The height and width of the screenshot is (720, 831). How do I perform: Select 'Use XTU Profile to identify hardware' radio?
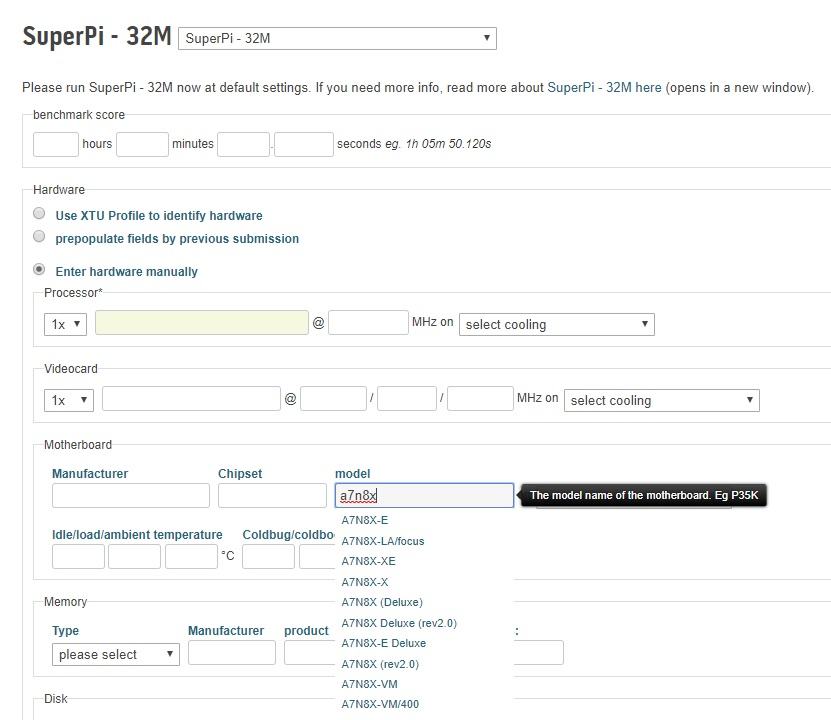(39, 213)
